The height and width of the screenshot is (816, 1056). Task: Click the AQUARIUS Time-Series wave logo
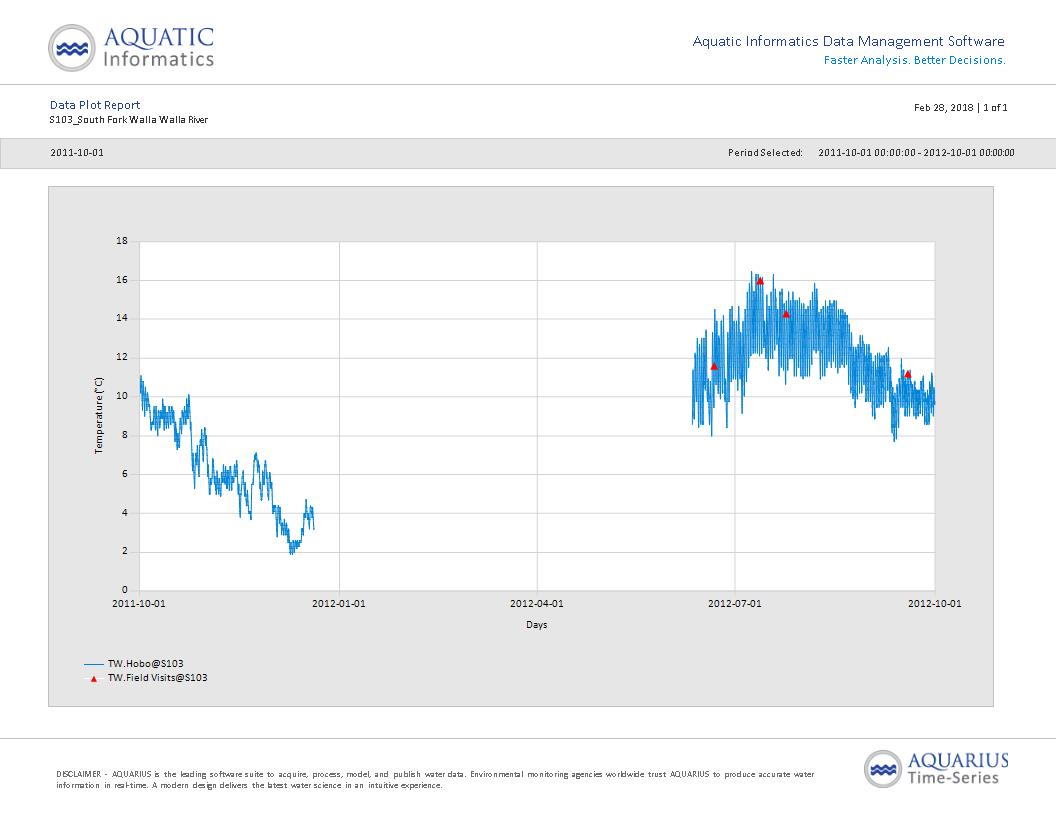click(x=883, y=769)
